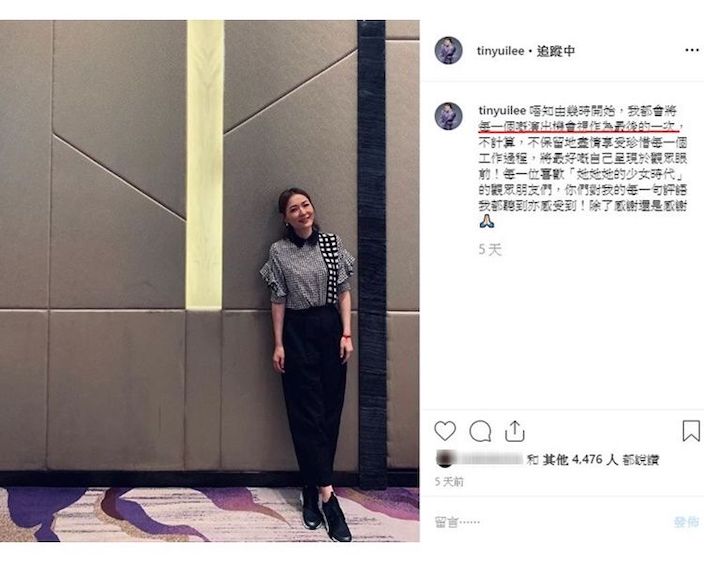
Task: Share the post using the share icon
Action: coord(515,431)
